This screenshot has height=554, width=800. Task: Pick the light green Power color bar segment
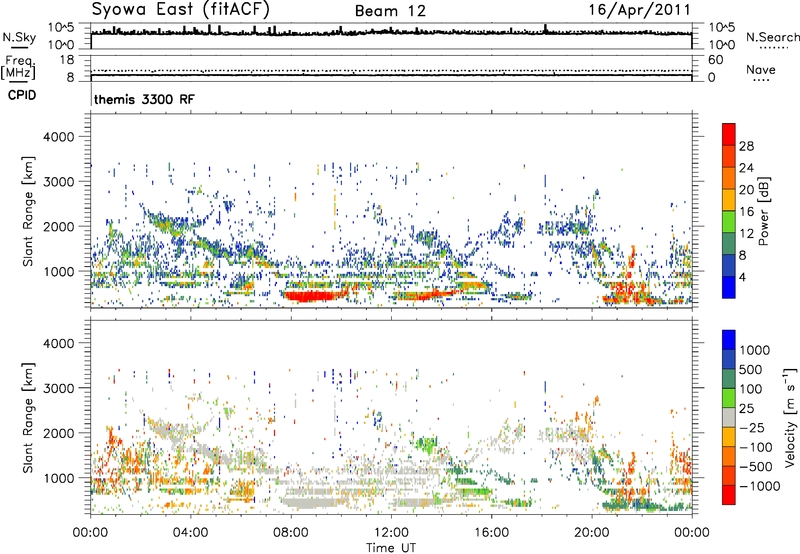tap(729, 222)
